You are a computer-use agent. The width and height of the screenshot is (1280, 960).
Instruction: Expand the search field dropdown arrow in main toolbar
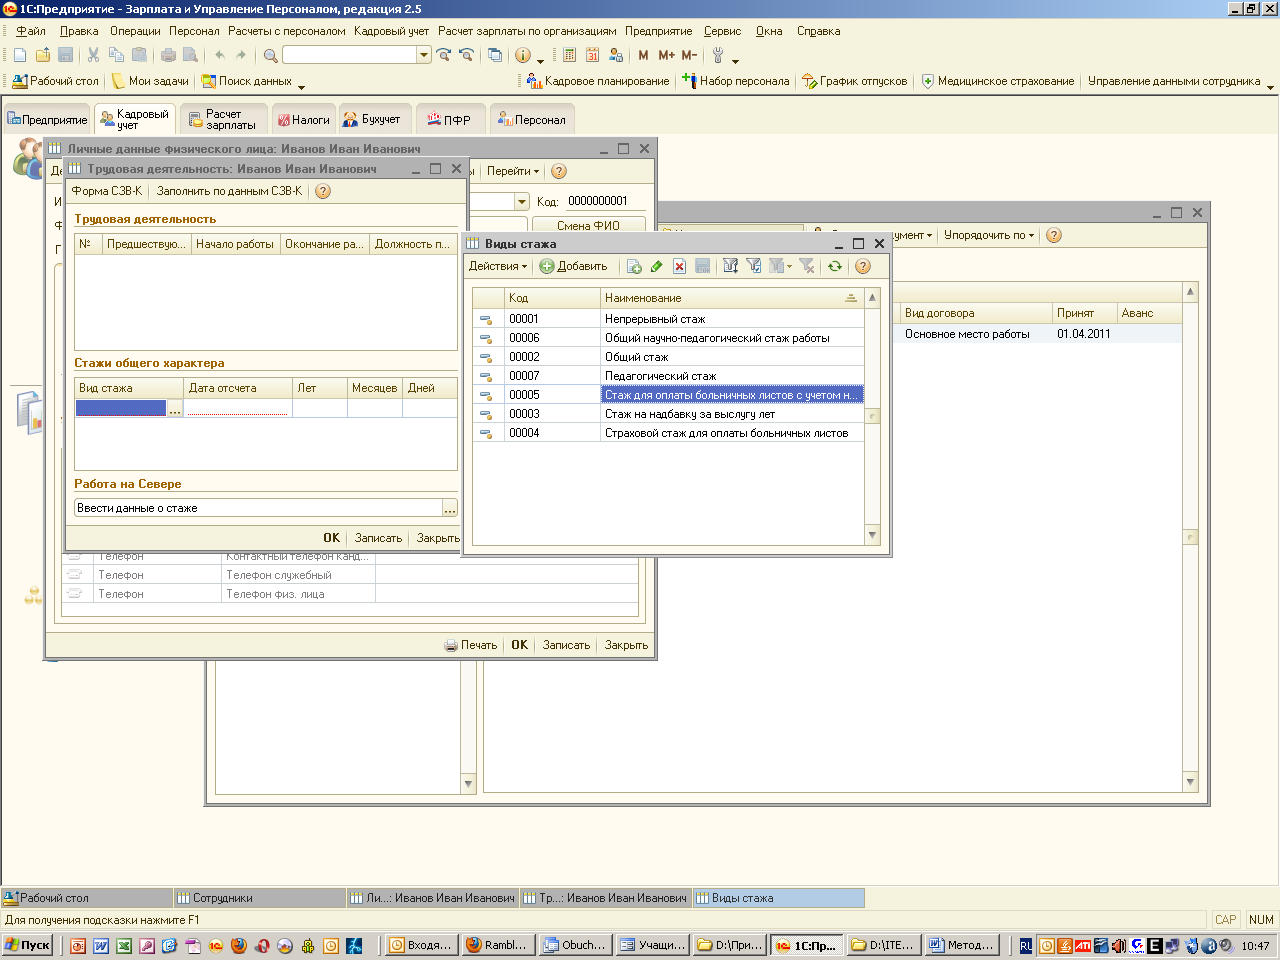[x=424, y=55]
